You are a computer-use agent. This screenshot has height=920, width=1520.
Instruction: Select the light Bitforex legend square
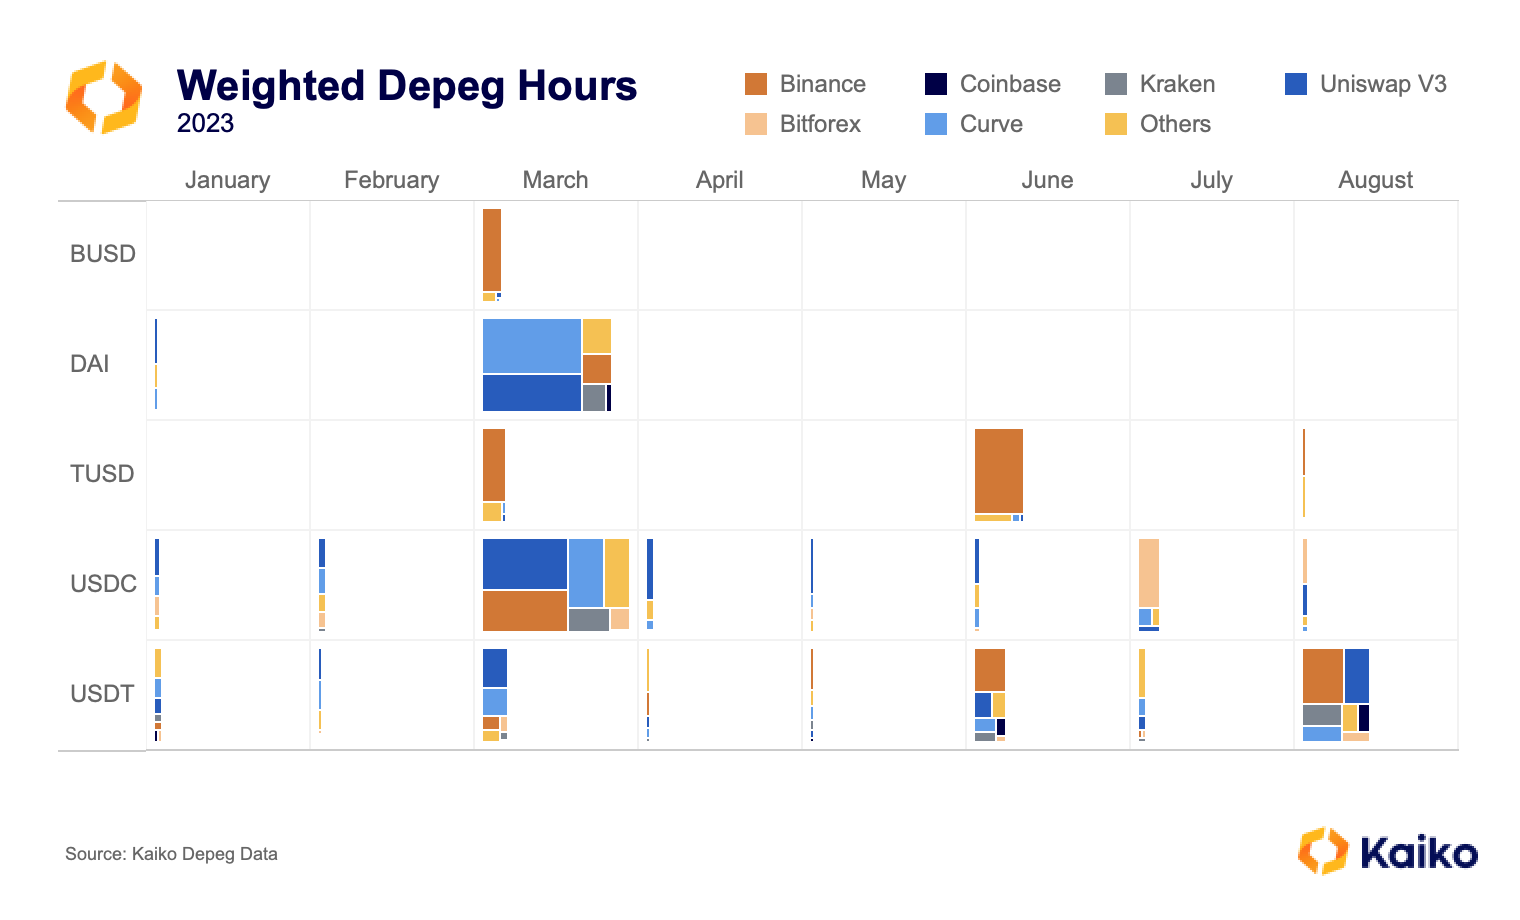click(755, 124)
